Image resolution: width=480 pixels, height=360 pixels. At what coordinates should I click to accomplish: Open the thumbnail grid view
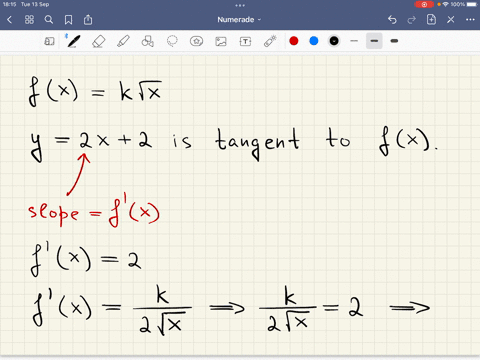[29, 20]
